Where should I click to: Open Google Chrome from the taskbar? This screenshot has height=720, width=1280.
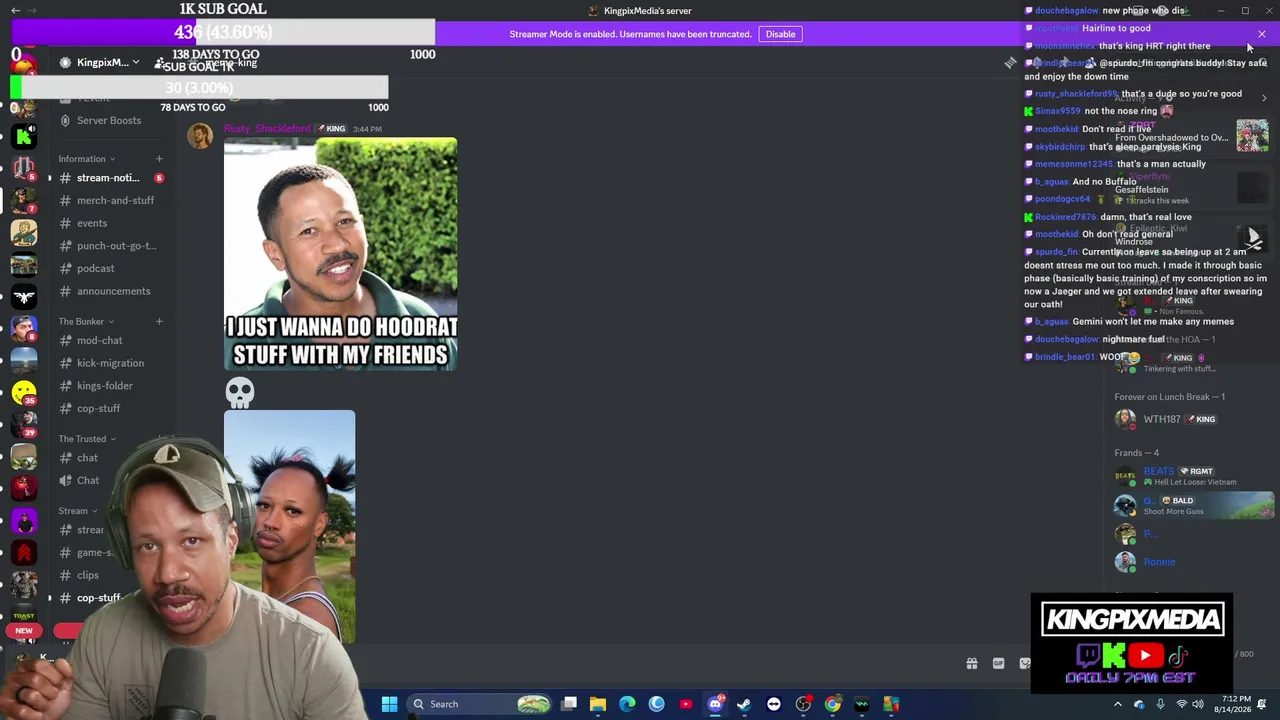(x=832, y=704)
